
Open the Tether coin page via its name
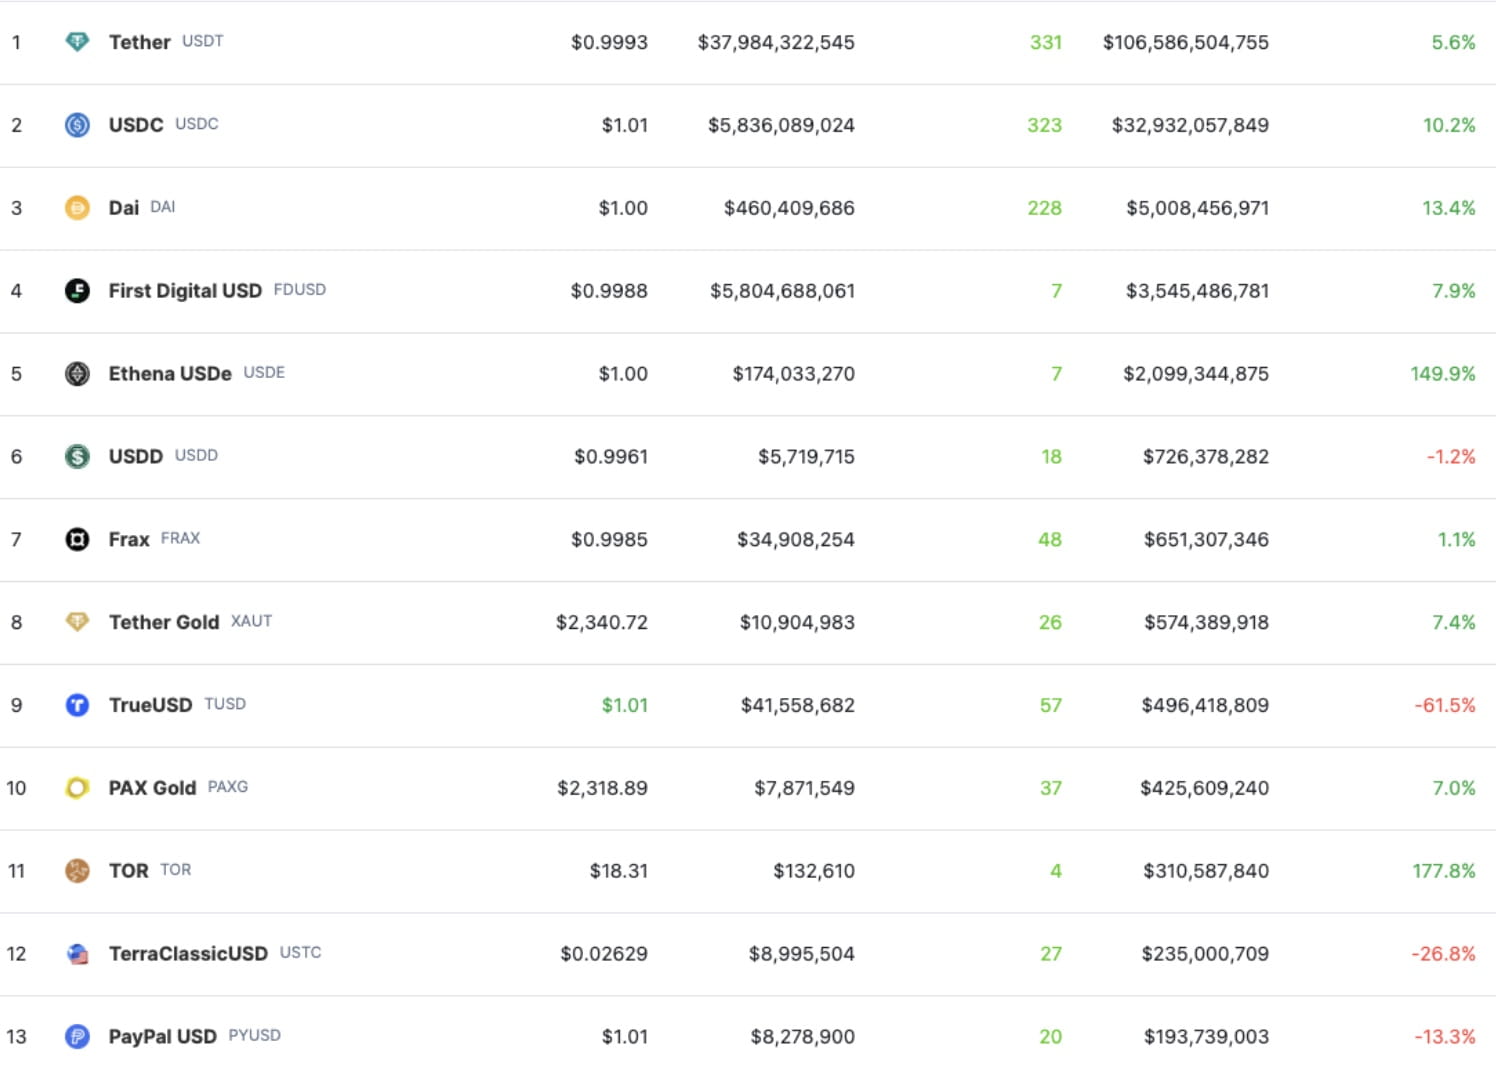coord(139,42)
